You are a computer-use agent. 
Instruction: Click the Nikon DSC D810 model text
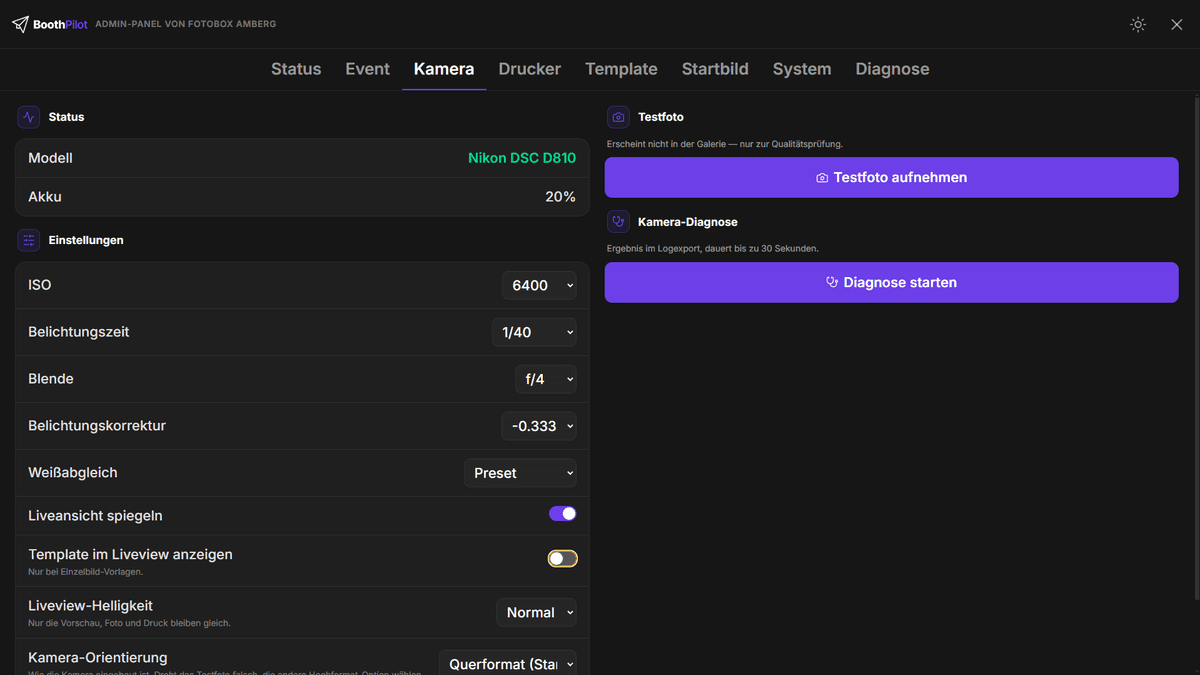click(x=522, y=158)
